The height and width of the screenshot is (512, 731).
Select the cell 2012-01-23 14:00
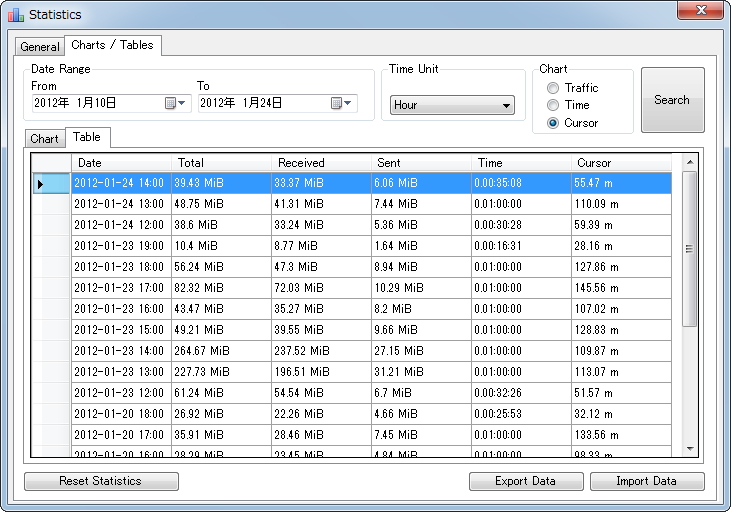click(121, 351)
